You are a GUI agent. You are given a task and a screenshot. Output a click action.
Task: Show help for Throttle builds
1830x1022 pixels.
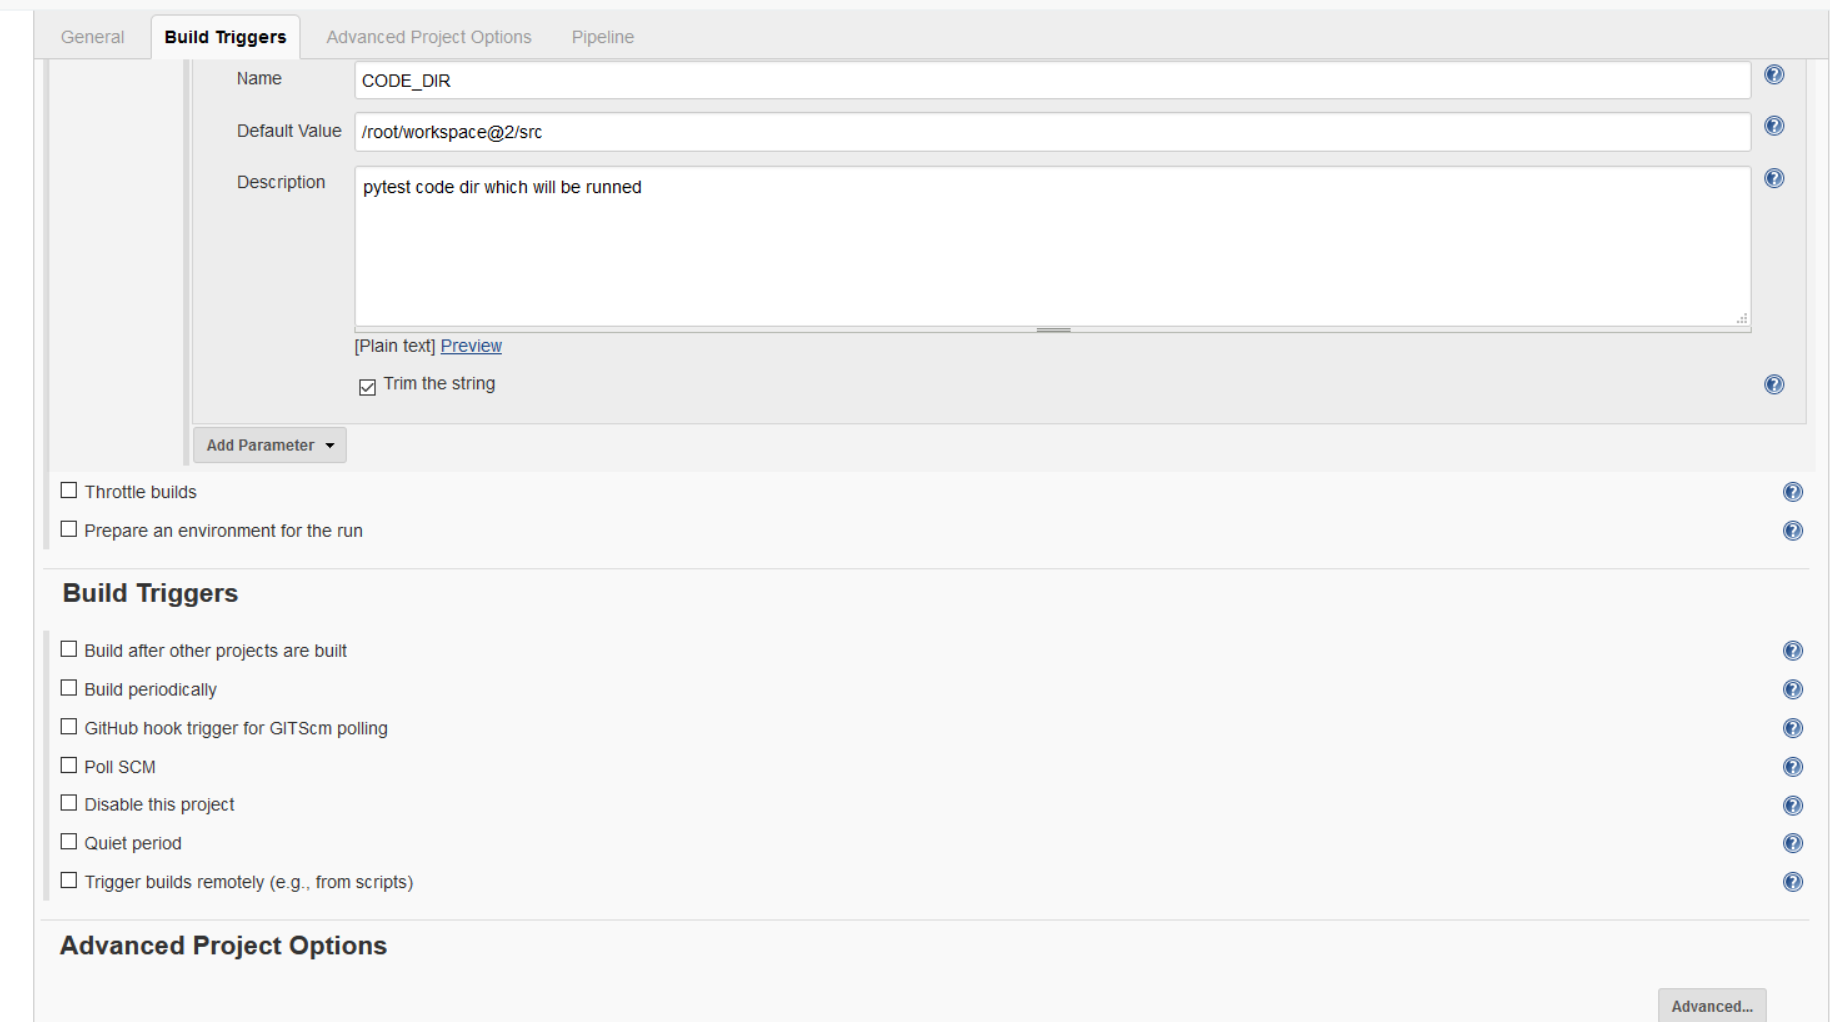(1792, 492)
